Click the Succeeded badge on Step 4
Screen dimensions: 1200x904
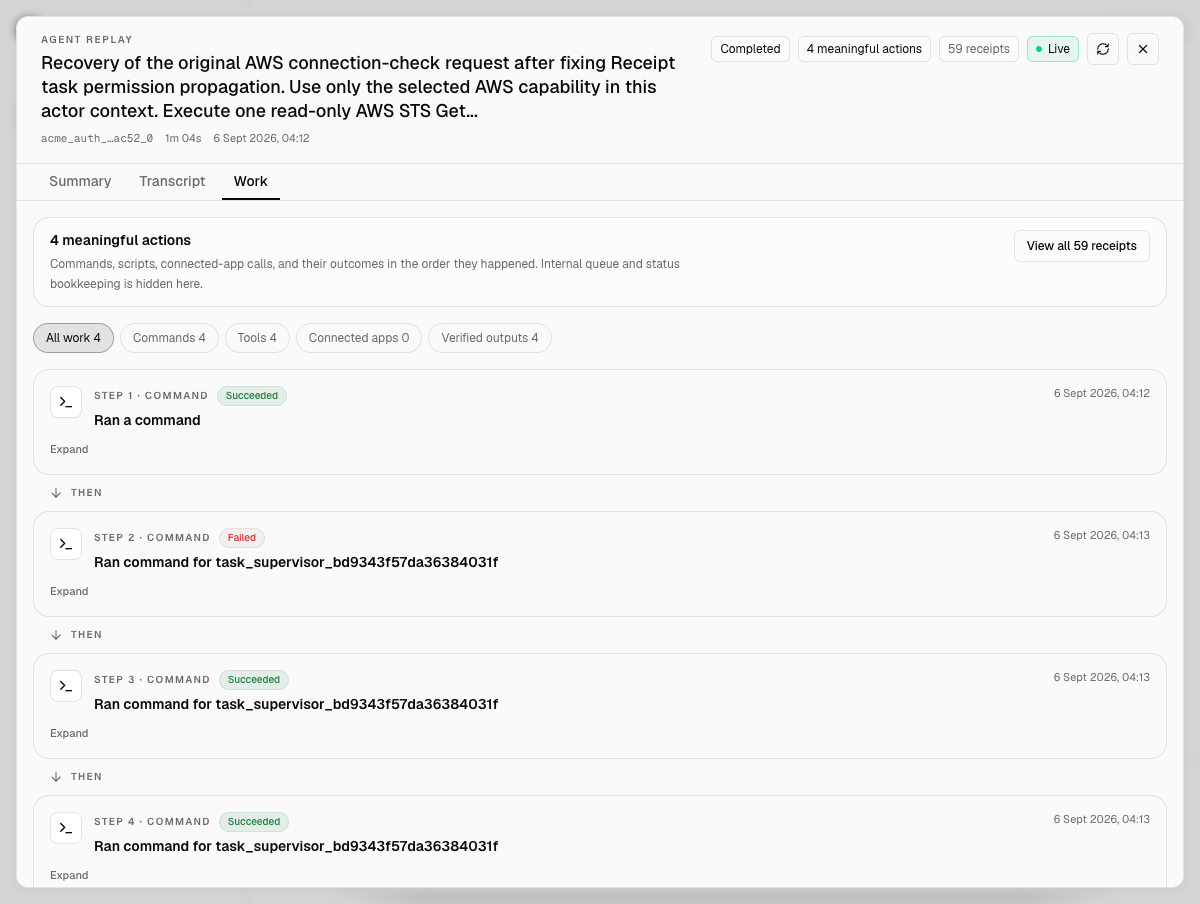point(254,822)
